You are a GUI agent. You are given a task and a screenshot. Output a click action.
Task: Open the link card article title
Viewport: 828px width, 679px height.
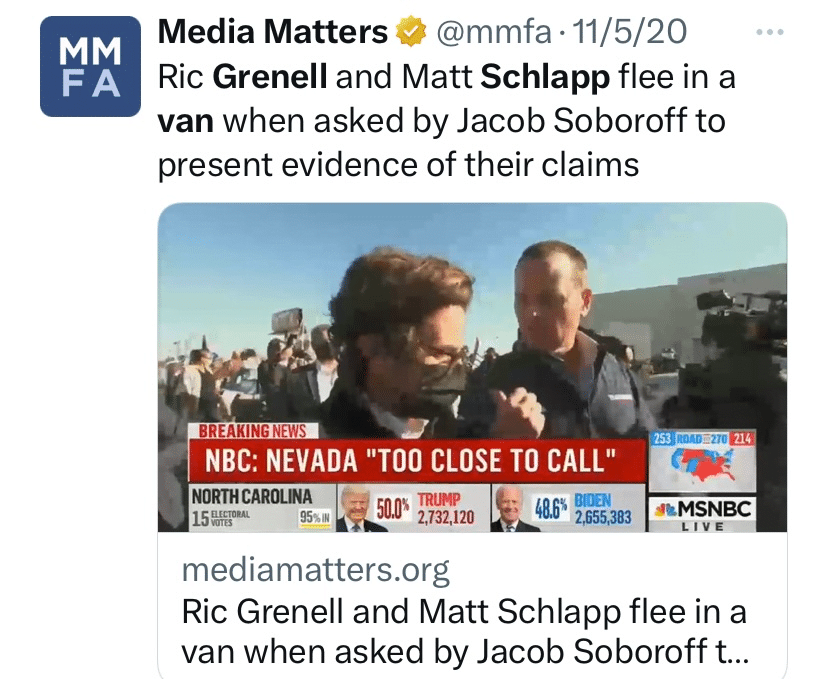click(x=464, y=632)
